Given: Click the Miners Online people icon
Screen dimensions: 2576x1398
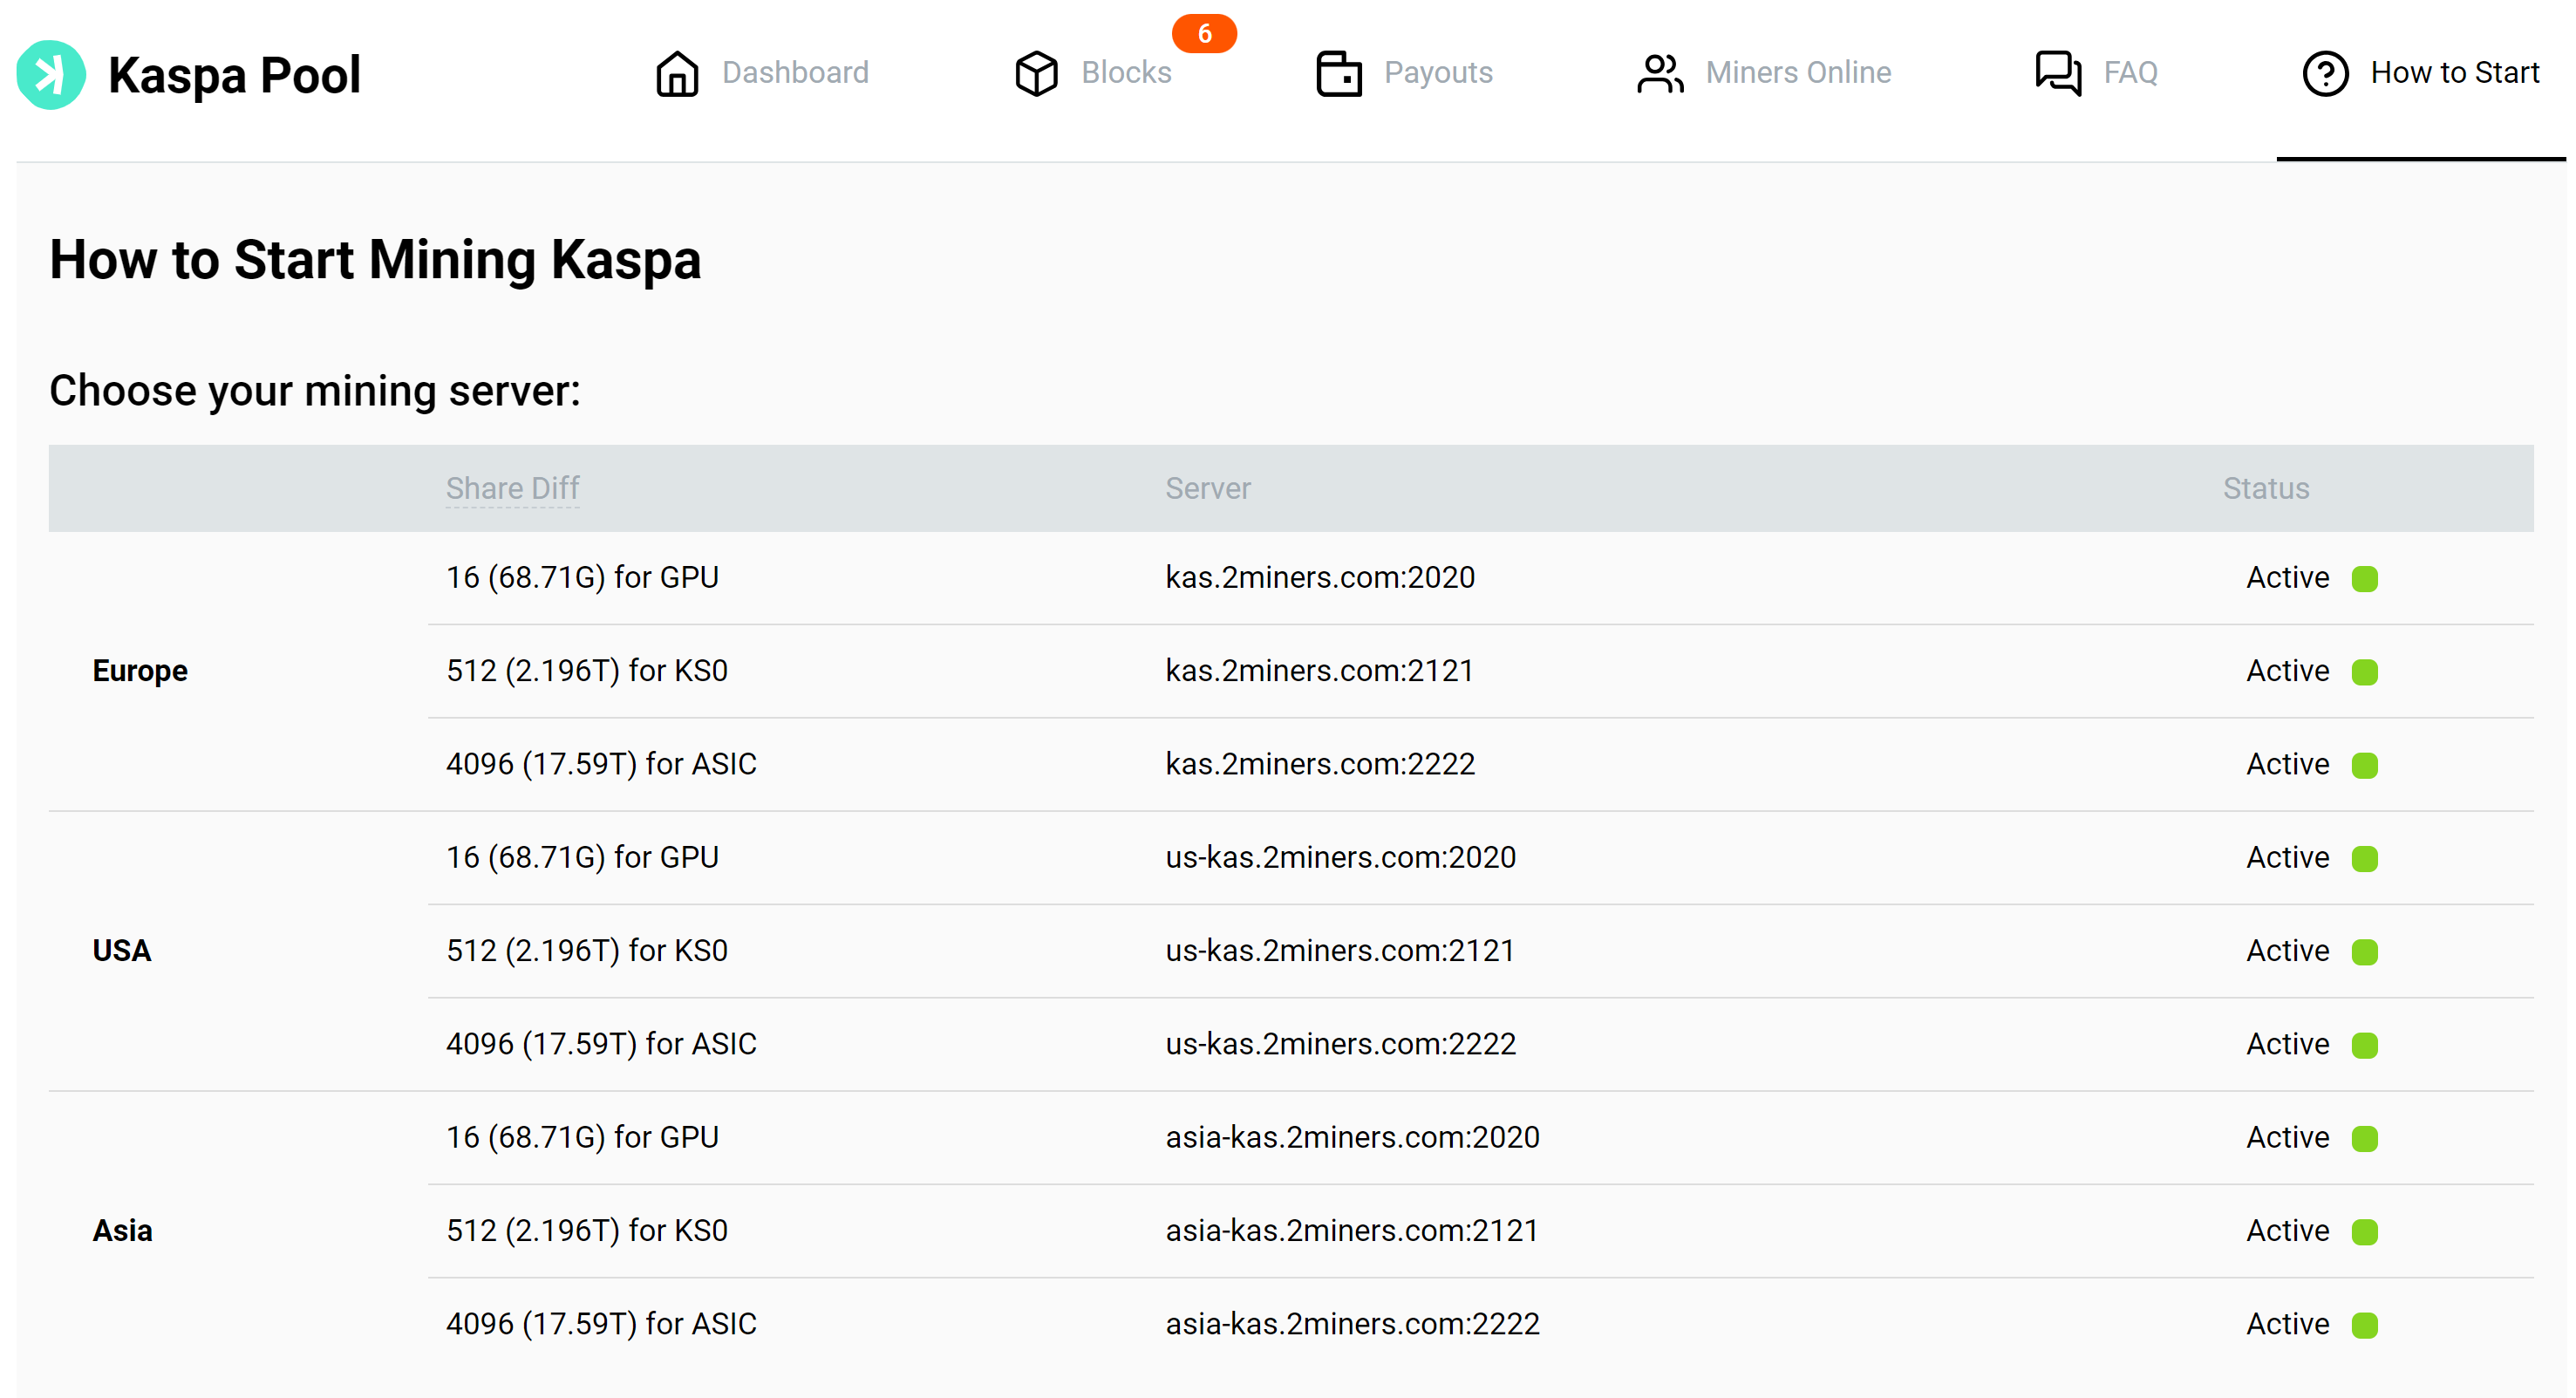Looking at the screenshot, I should tap(1660, 73).
